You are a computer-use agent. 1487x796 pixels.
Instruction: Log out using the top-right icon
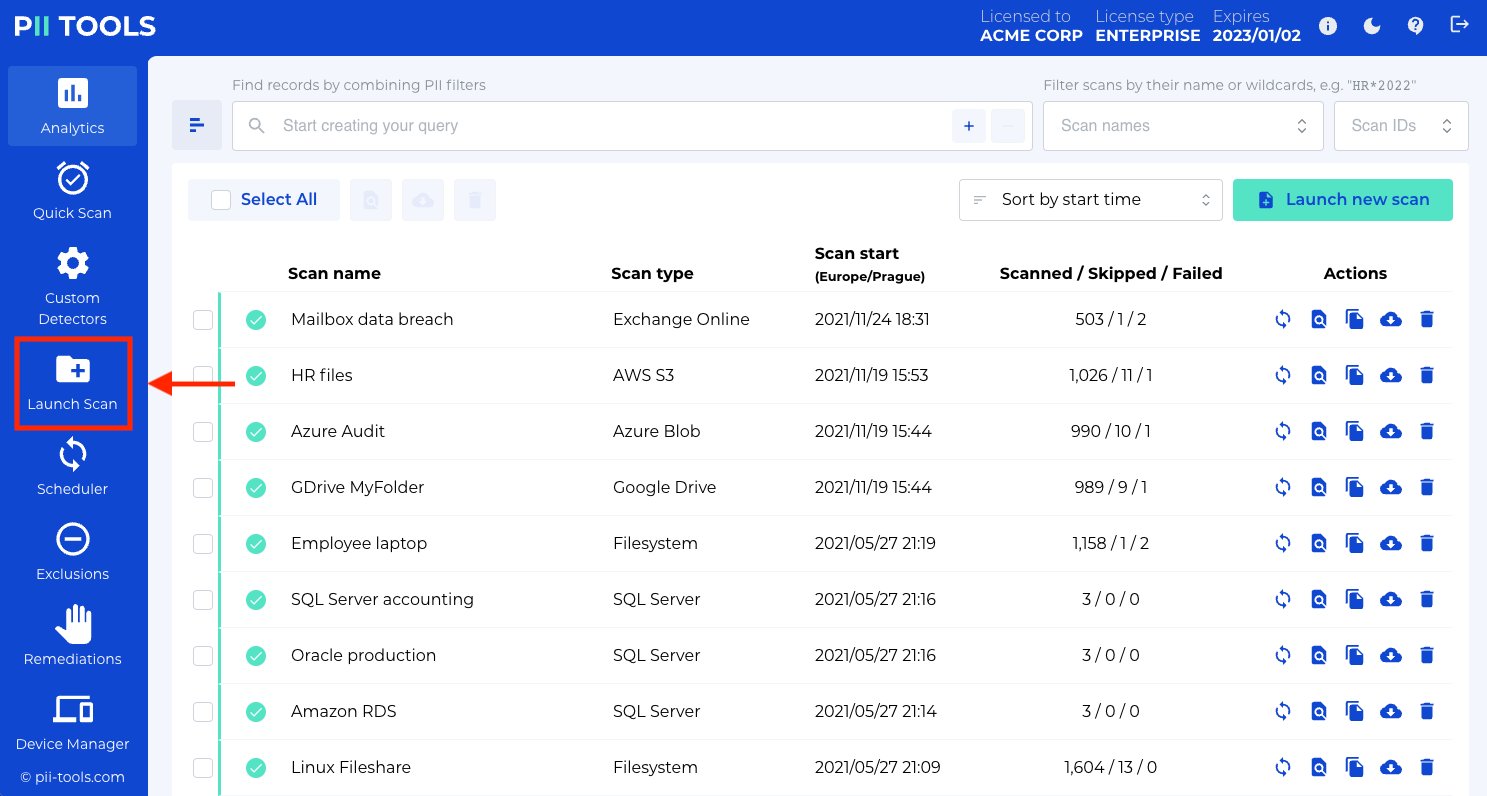(1460, 26)
